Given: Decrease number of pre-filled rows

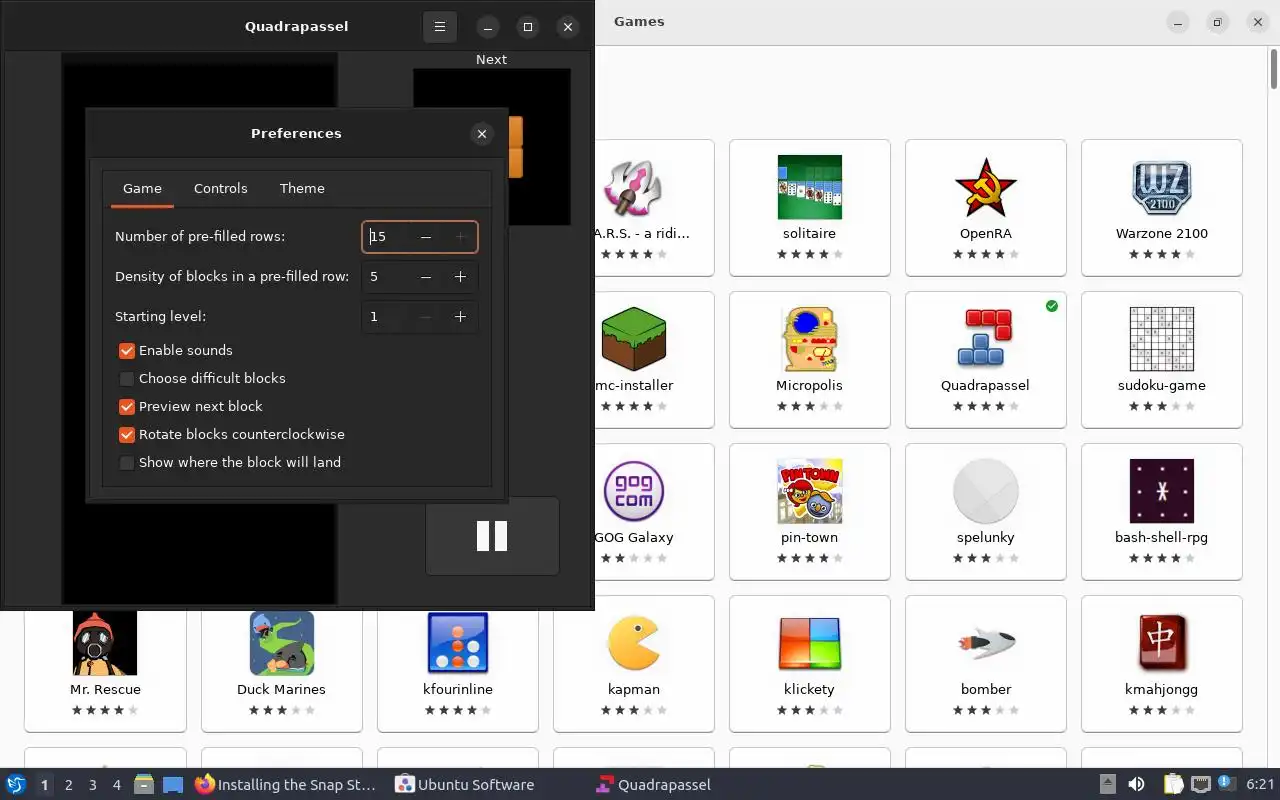Looking at the screenshot, I should coord(426,237).
